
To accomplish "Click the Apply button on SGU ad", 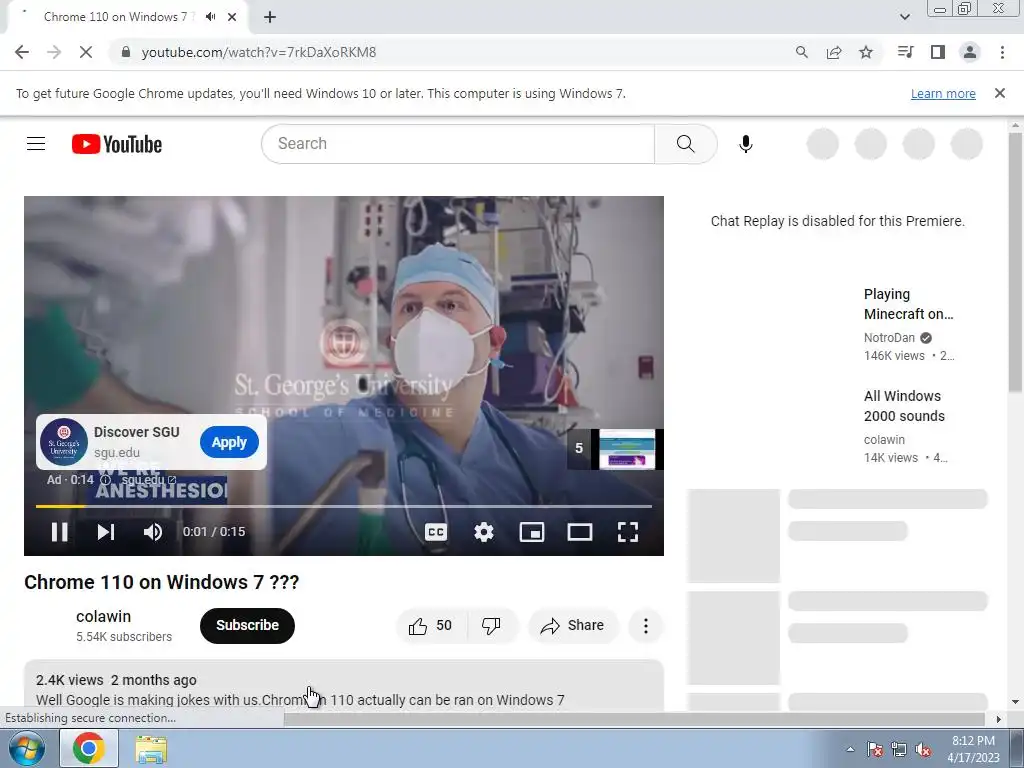I will click(229, 442).
